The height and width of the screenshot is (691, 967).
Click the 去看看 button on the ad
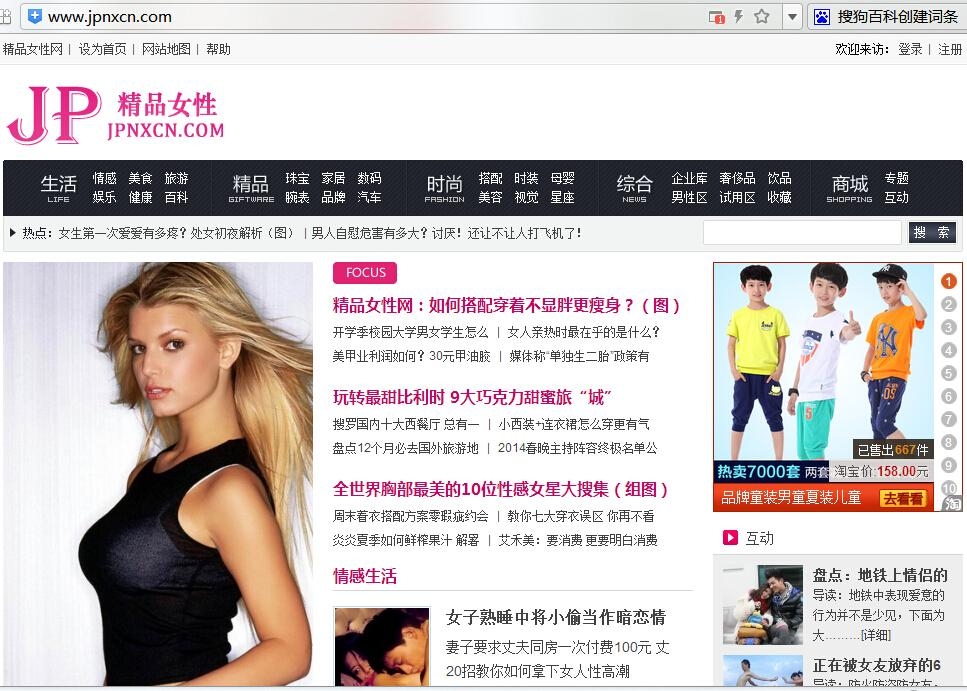click(x=902, y=497)
